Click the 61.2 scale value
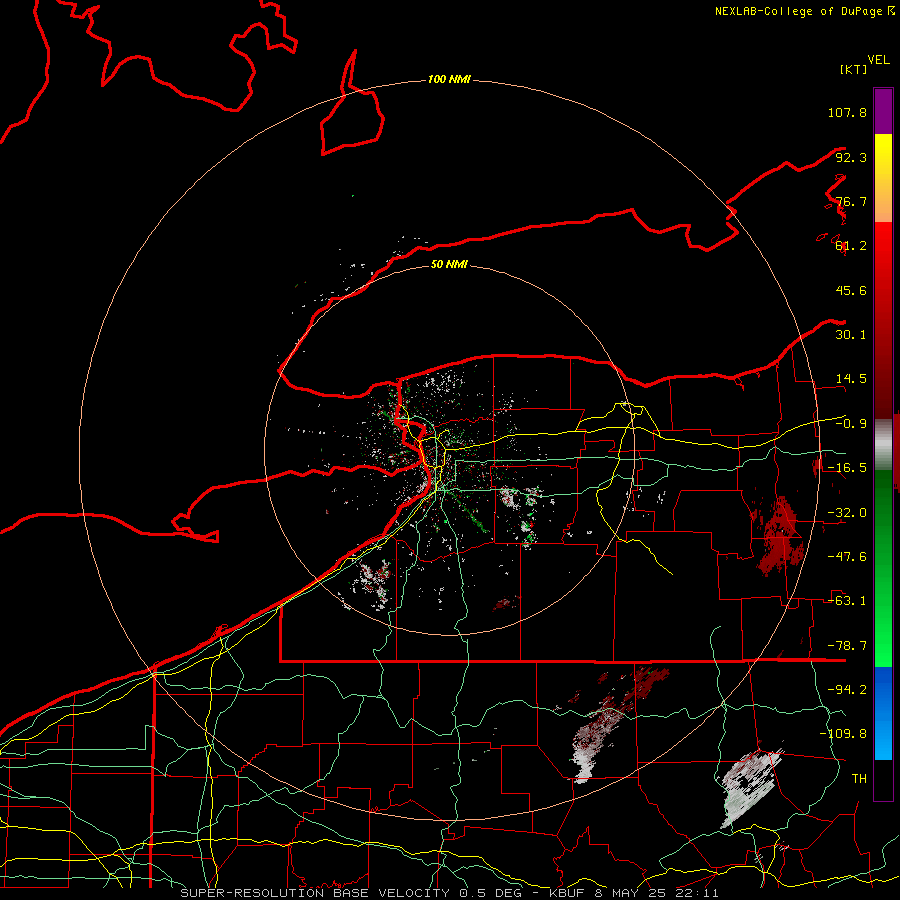Viewport: 900px width, 900px height. pyautogui.click(x=851, y=246)
